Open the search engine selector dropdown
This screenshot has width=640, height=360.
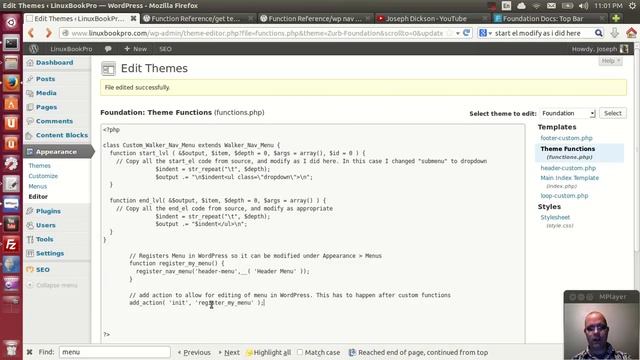click(484, 33)
